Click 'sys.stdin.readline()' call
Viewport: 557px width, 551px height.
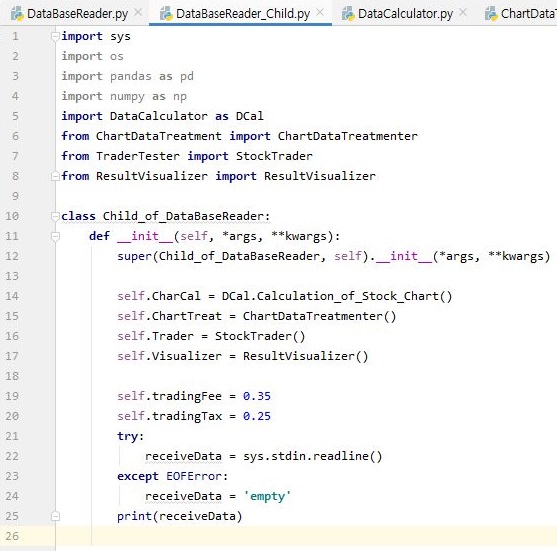point(313,456)
